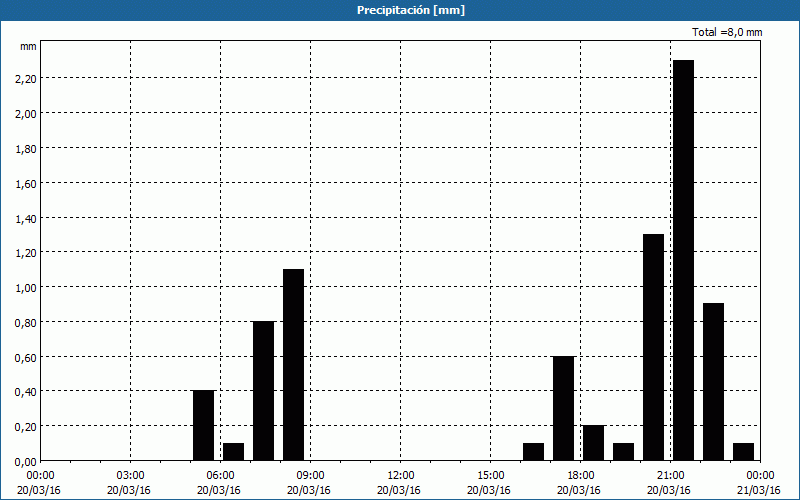The height and width of the screenshot is (500, 800).
Task: Click the 0,20 y-axis label
Action: click(x=26, y=427)
